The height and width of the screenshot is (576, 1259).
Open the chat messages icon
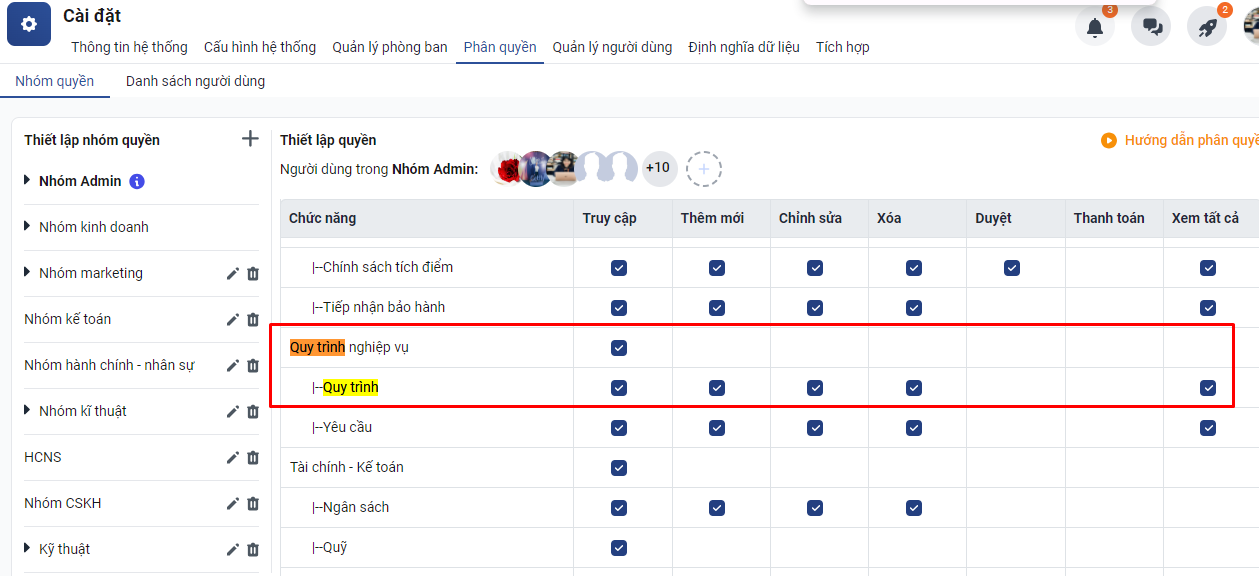pos(1151,27)
